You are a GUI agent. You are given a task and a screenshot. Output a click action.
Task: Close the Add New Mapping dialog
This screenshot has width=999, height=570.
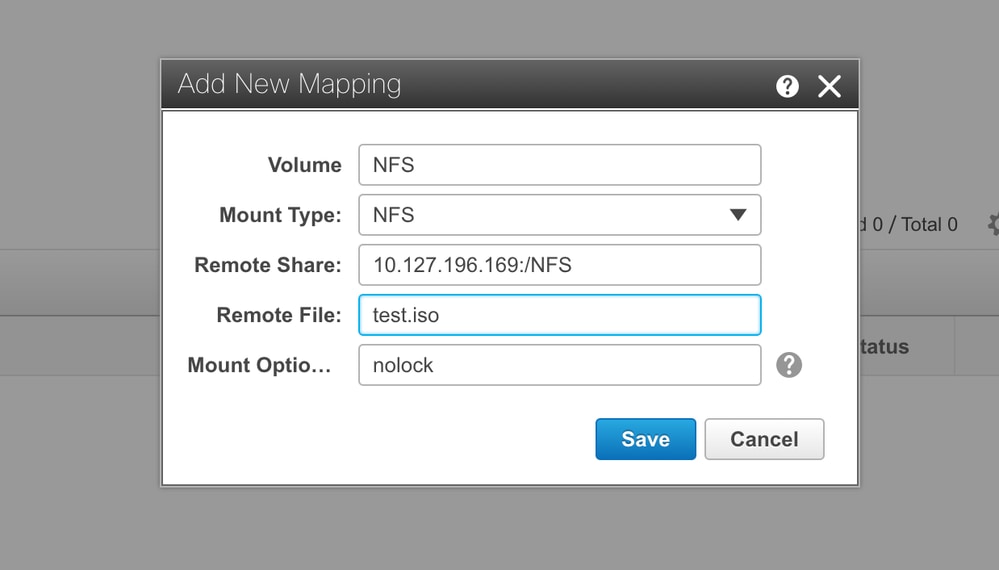(830, 86)
